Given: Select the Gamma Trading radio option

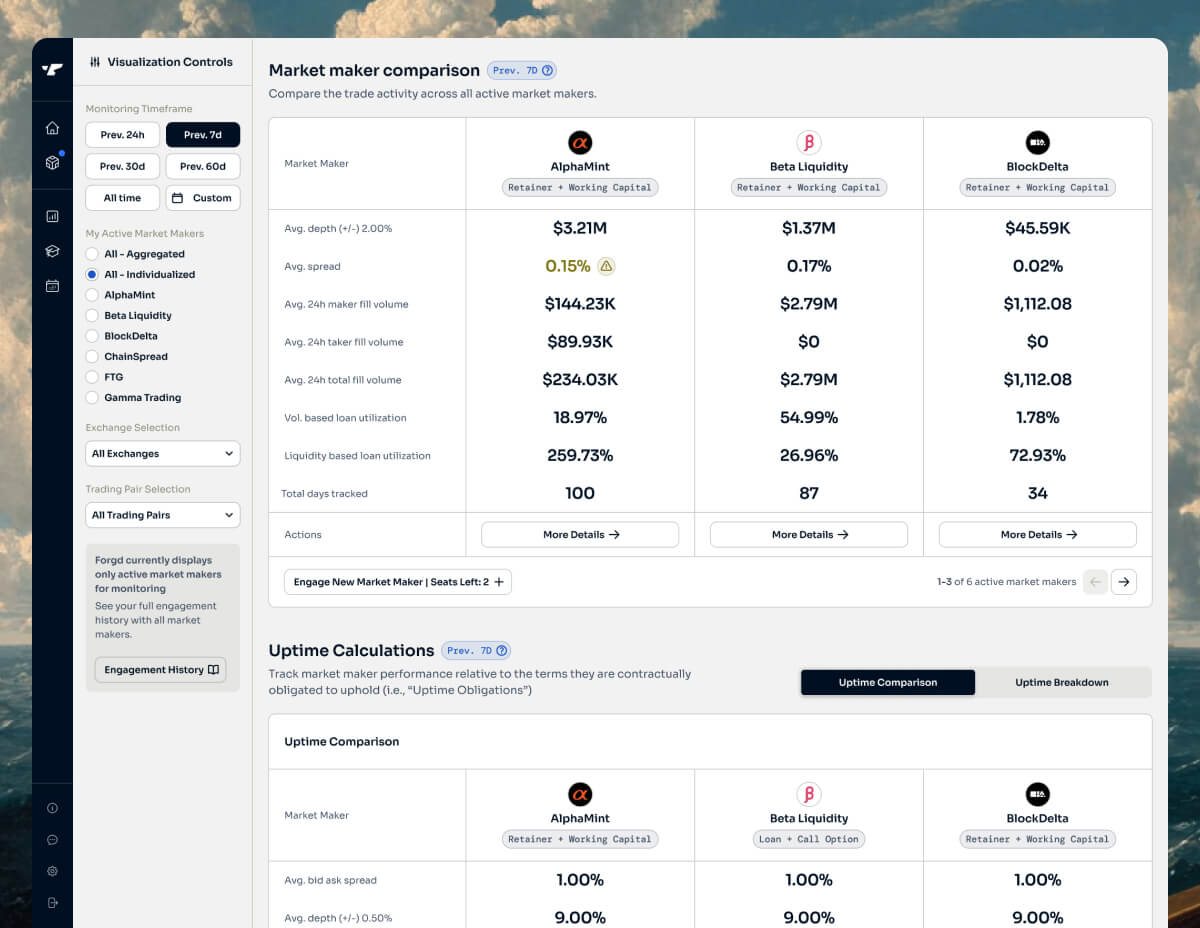Looking at the screenshot, I should click(x=92, y=397).
